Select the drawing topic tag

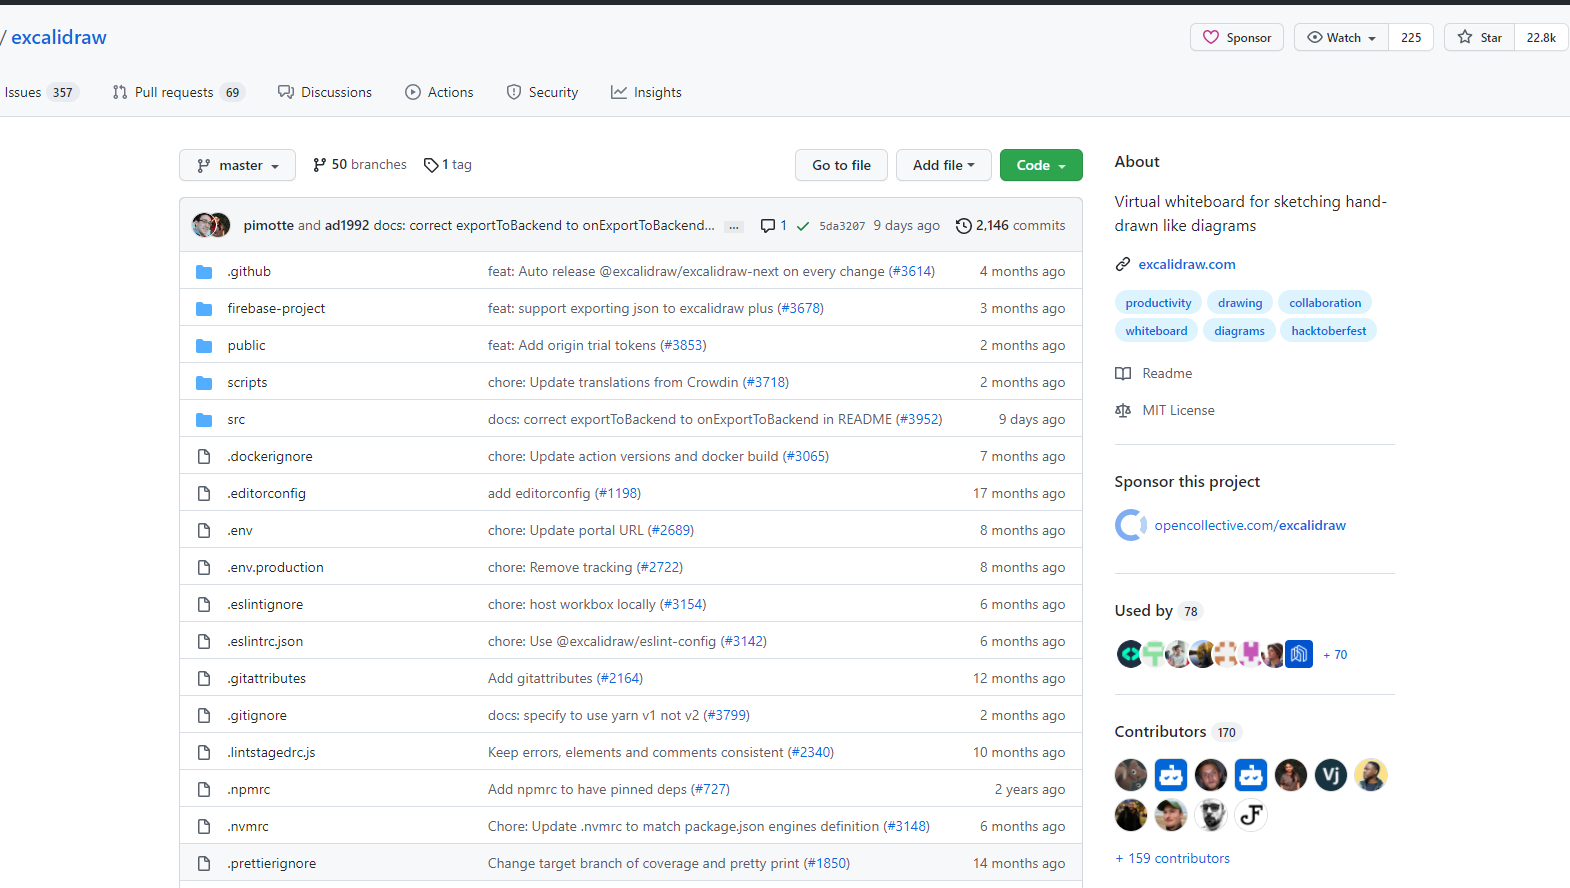click(1240, 303)
